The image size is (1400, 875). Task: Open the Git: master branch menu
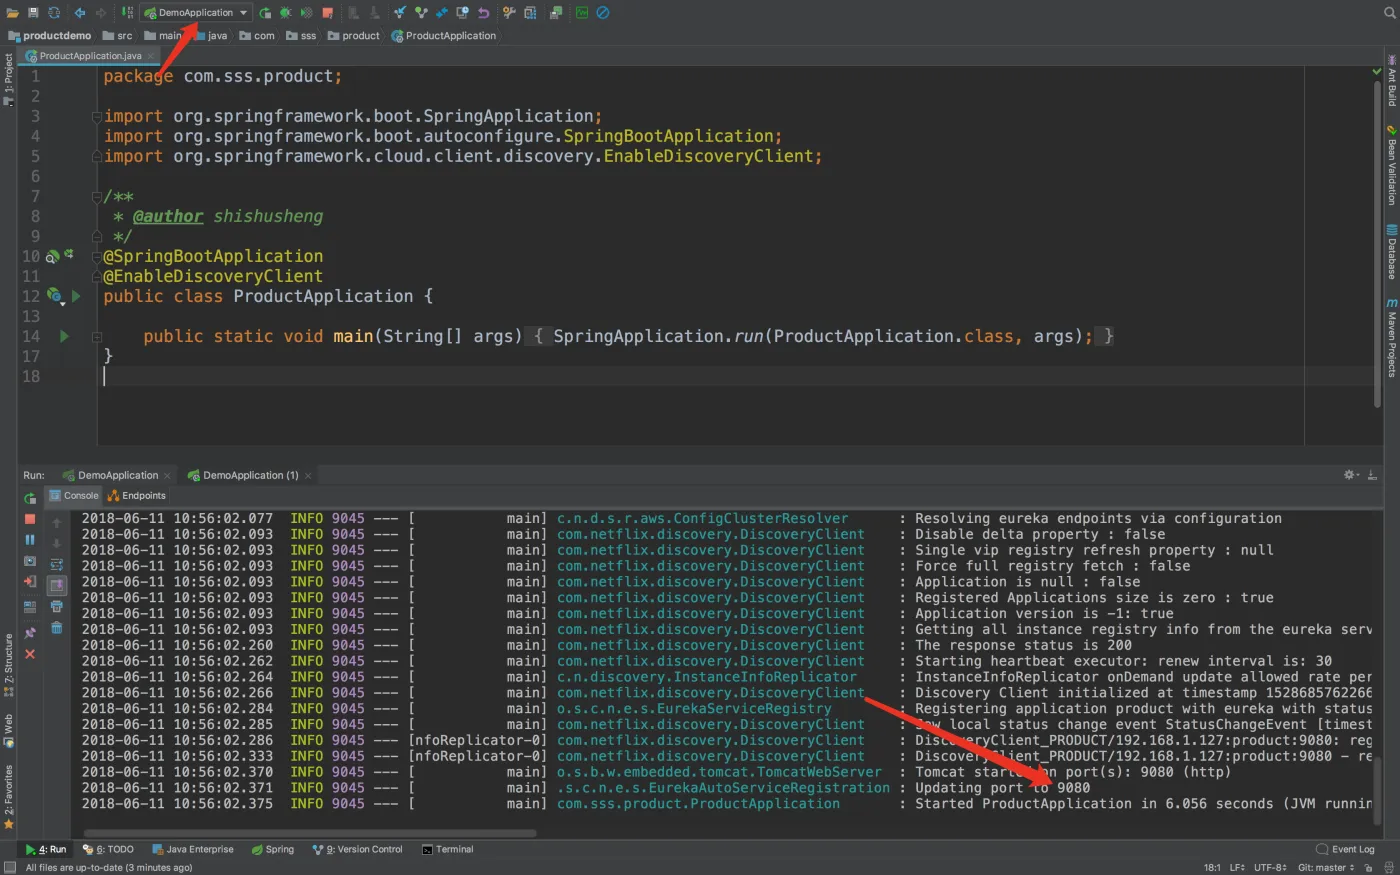click(x=1325, y=868)
